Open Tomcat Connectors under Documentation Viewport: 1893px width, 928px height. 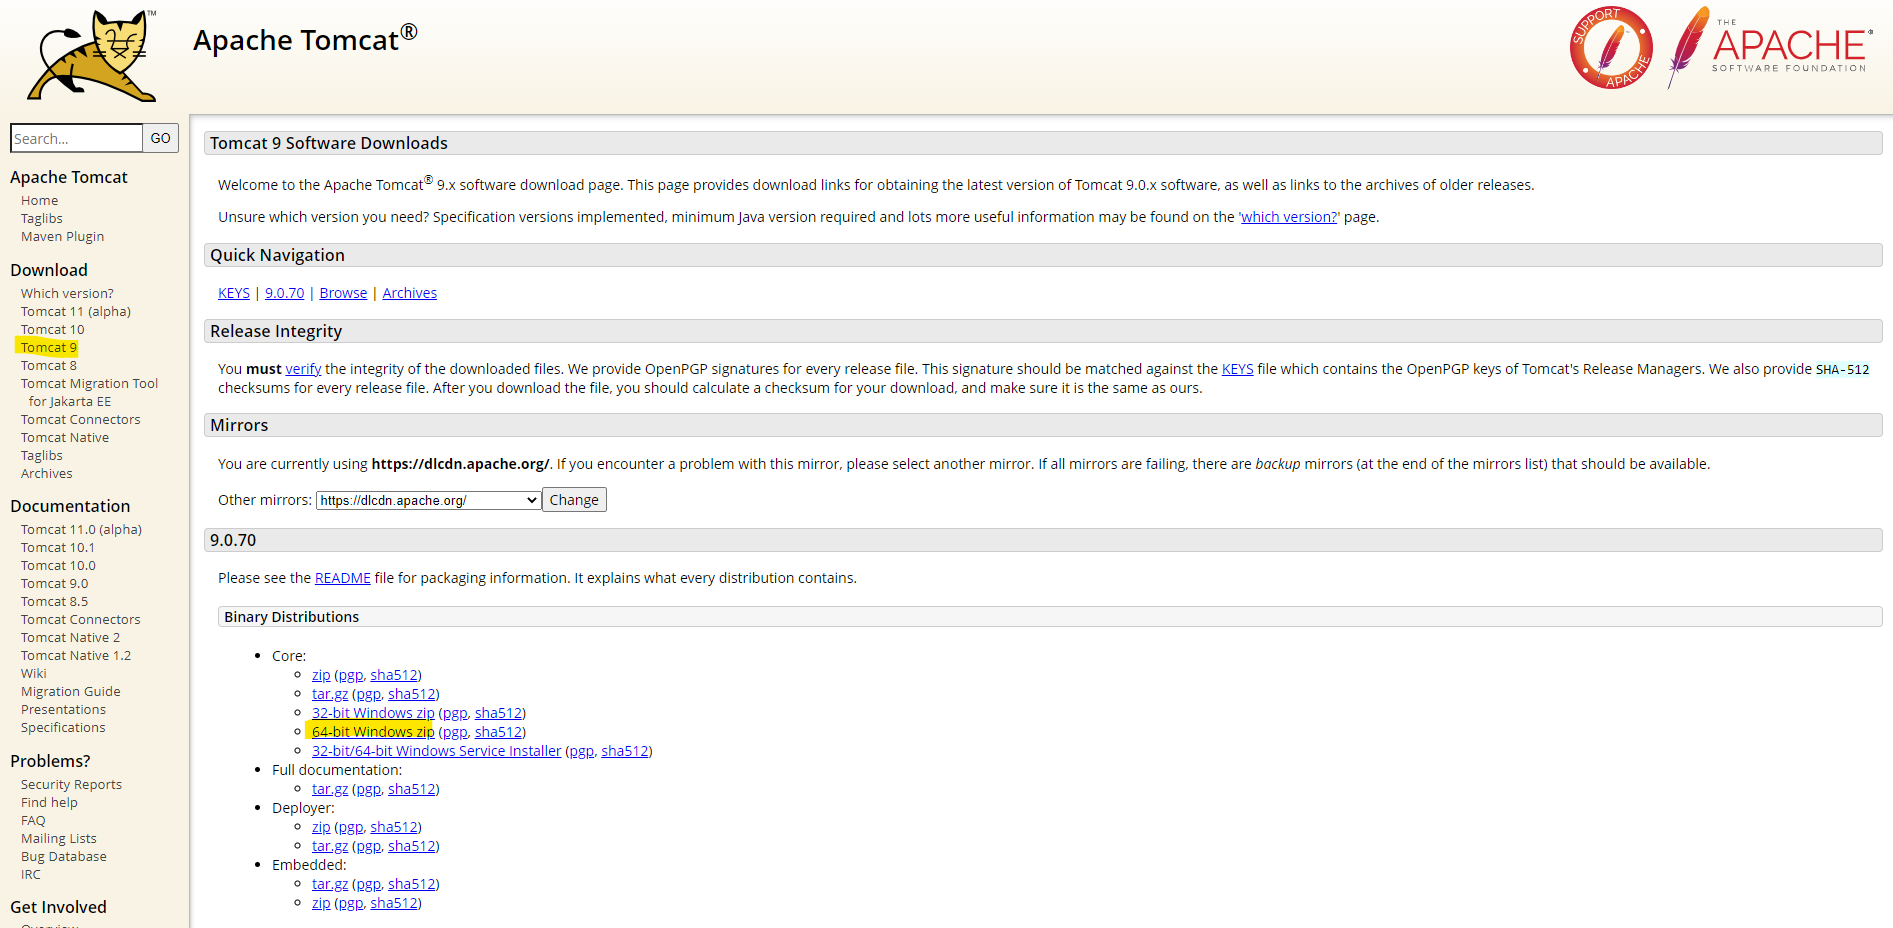[81, 620]
